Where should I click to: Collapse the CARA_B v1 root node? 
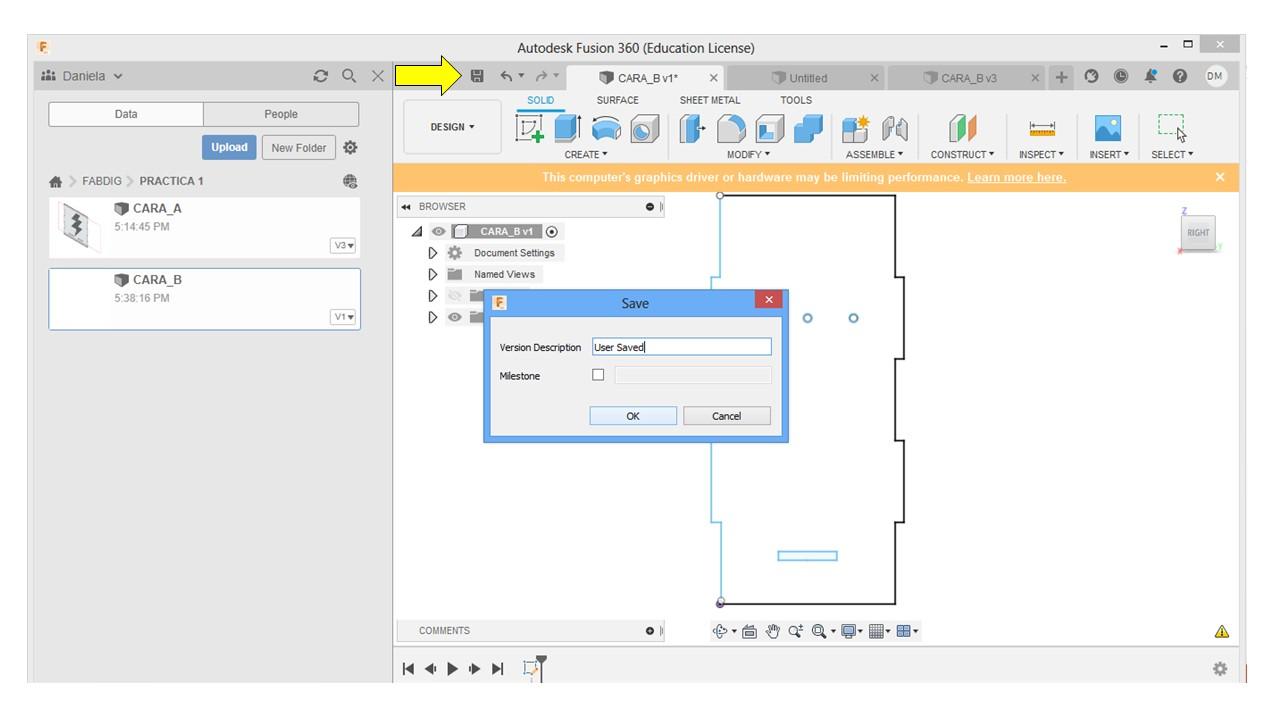pos(418,231)
